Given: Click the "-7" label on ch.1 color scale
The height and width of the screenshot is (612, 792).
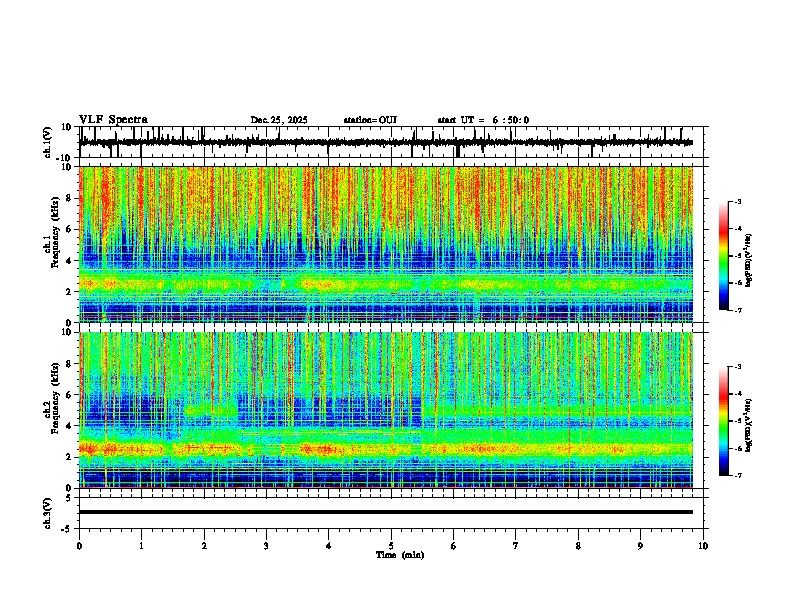Looking at the screenshot, I should (738, 310).
